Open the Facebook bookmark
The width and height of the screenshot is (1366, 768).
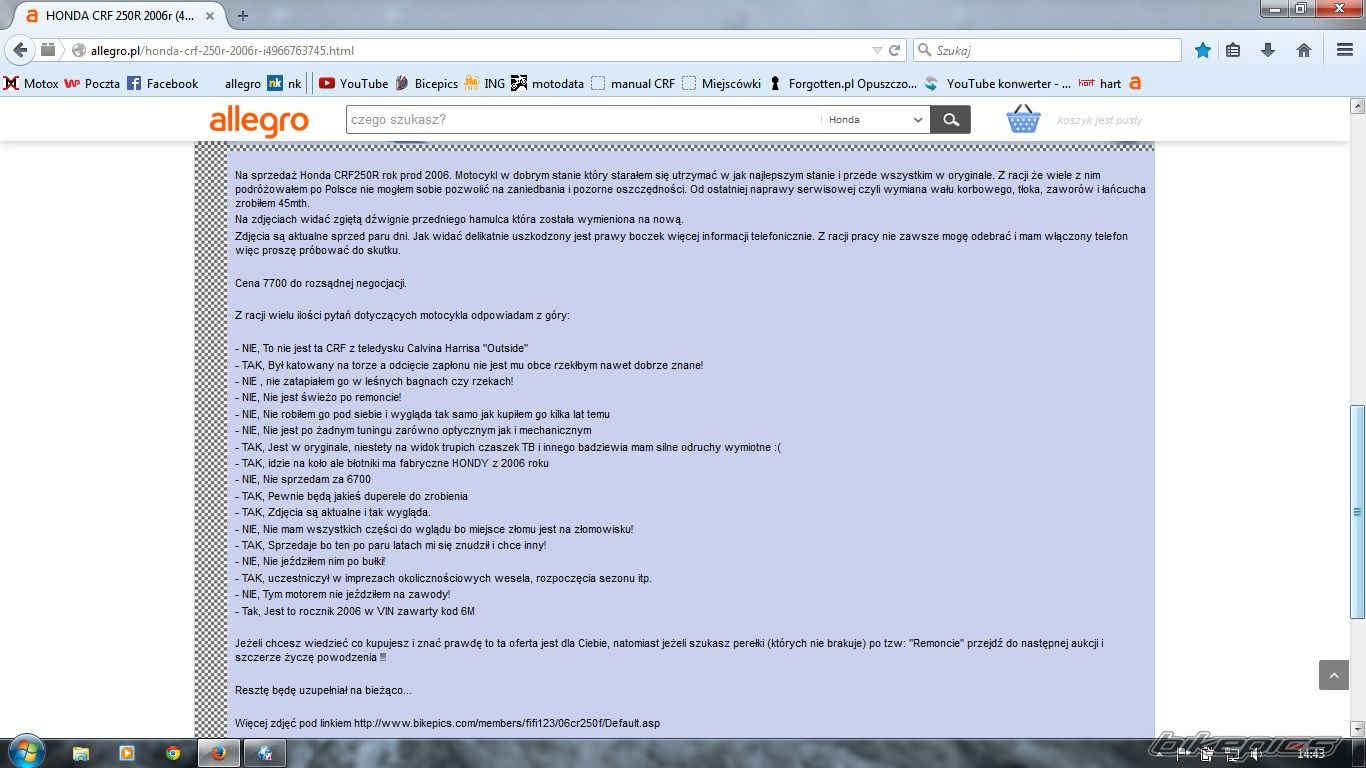163,84
